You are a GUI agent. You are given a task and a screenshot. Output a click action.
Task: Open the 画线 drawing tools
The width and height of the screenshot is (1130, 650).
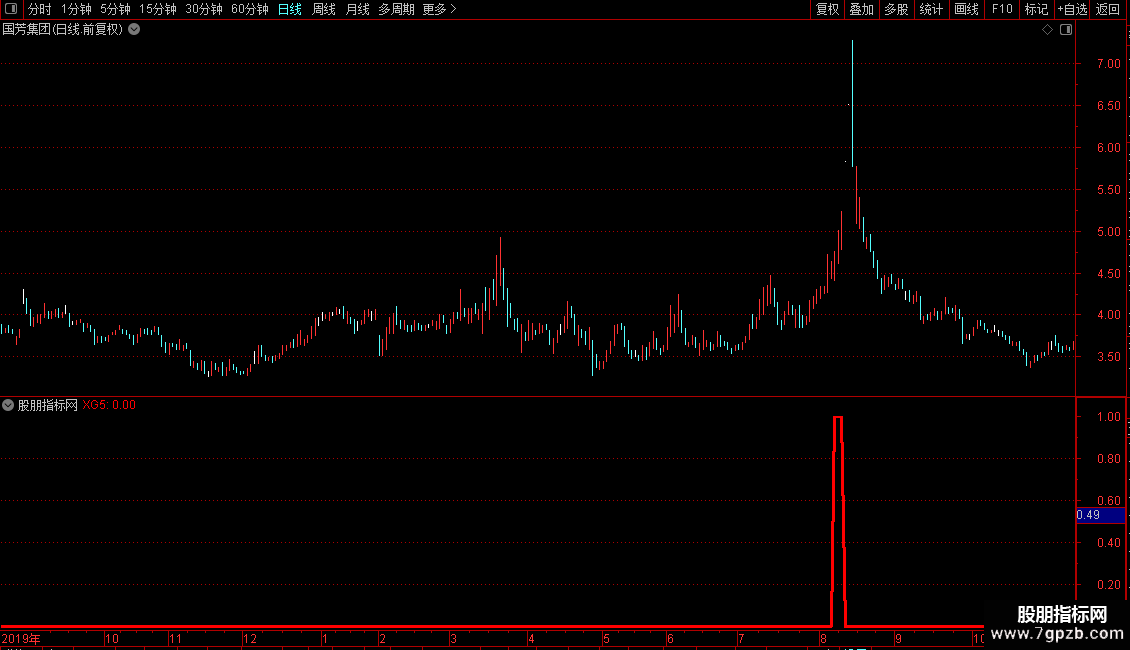point(966,9)
